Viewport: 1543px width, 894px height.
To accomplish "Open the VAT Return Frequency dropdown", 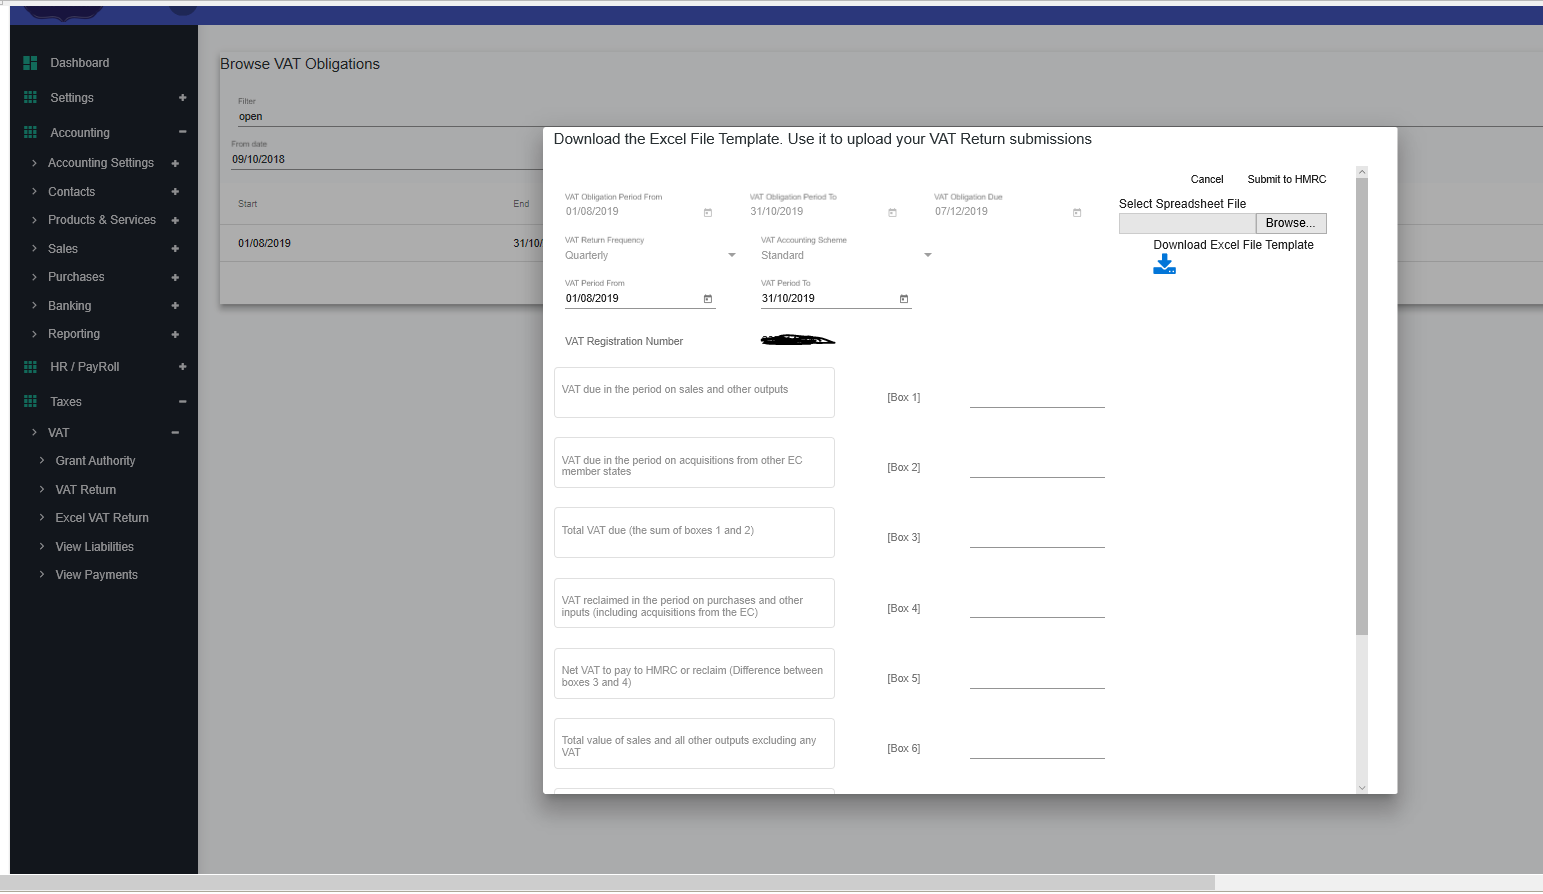I will tap(731, 256).
